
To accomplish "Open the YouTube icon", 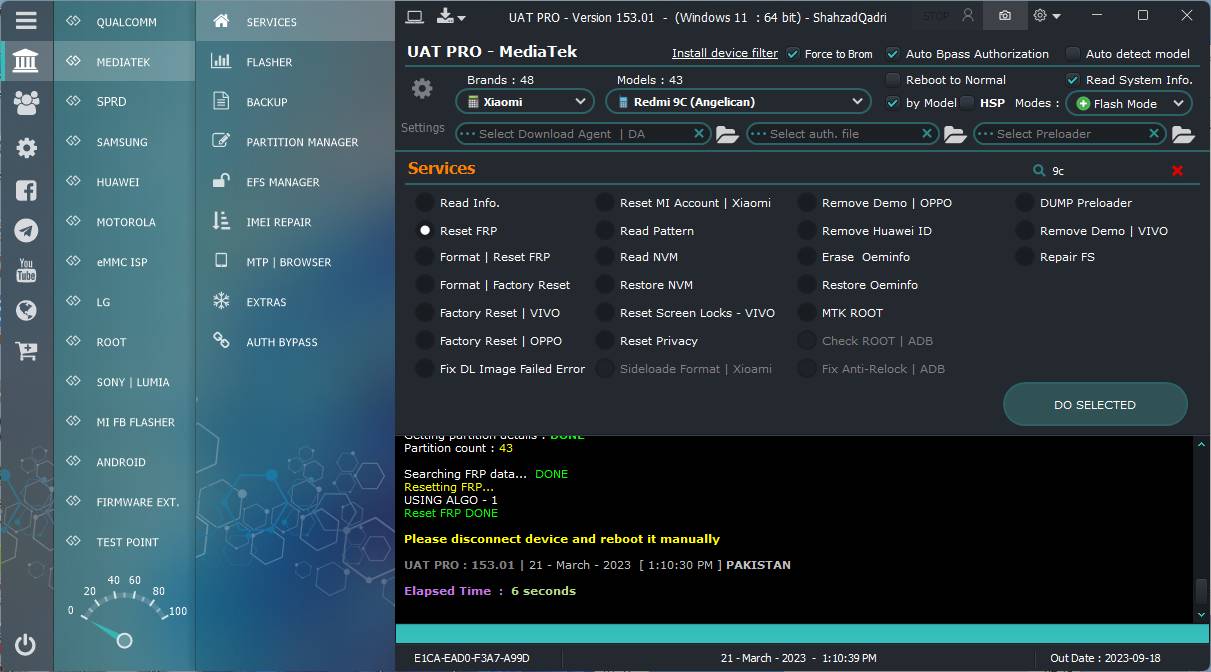I will (26, 270).
